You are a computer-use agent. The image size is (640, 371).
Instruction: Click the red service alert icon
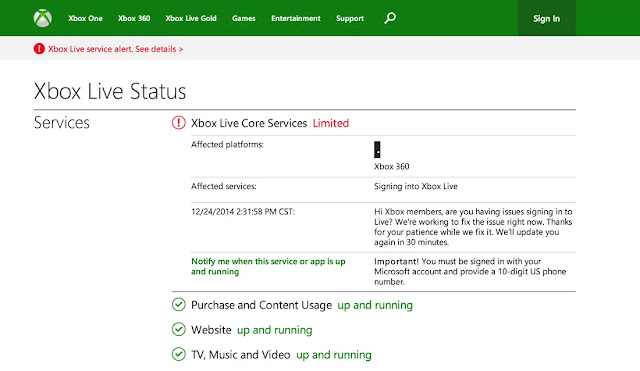click(x=39, y=49)
